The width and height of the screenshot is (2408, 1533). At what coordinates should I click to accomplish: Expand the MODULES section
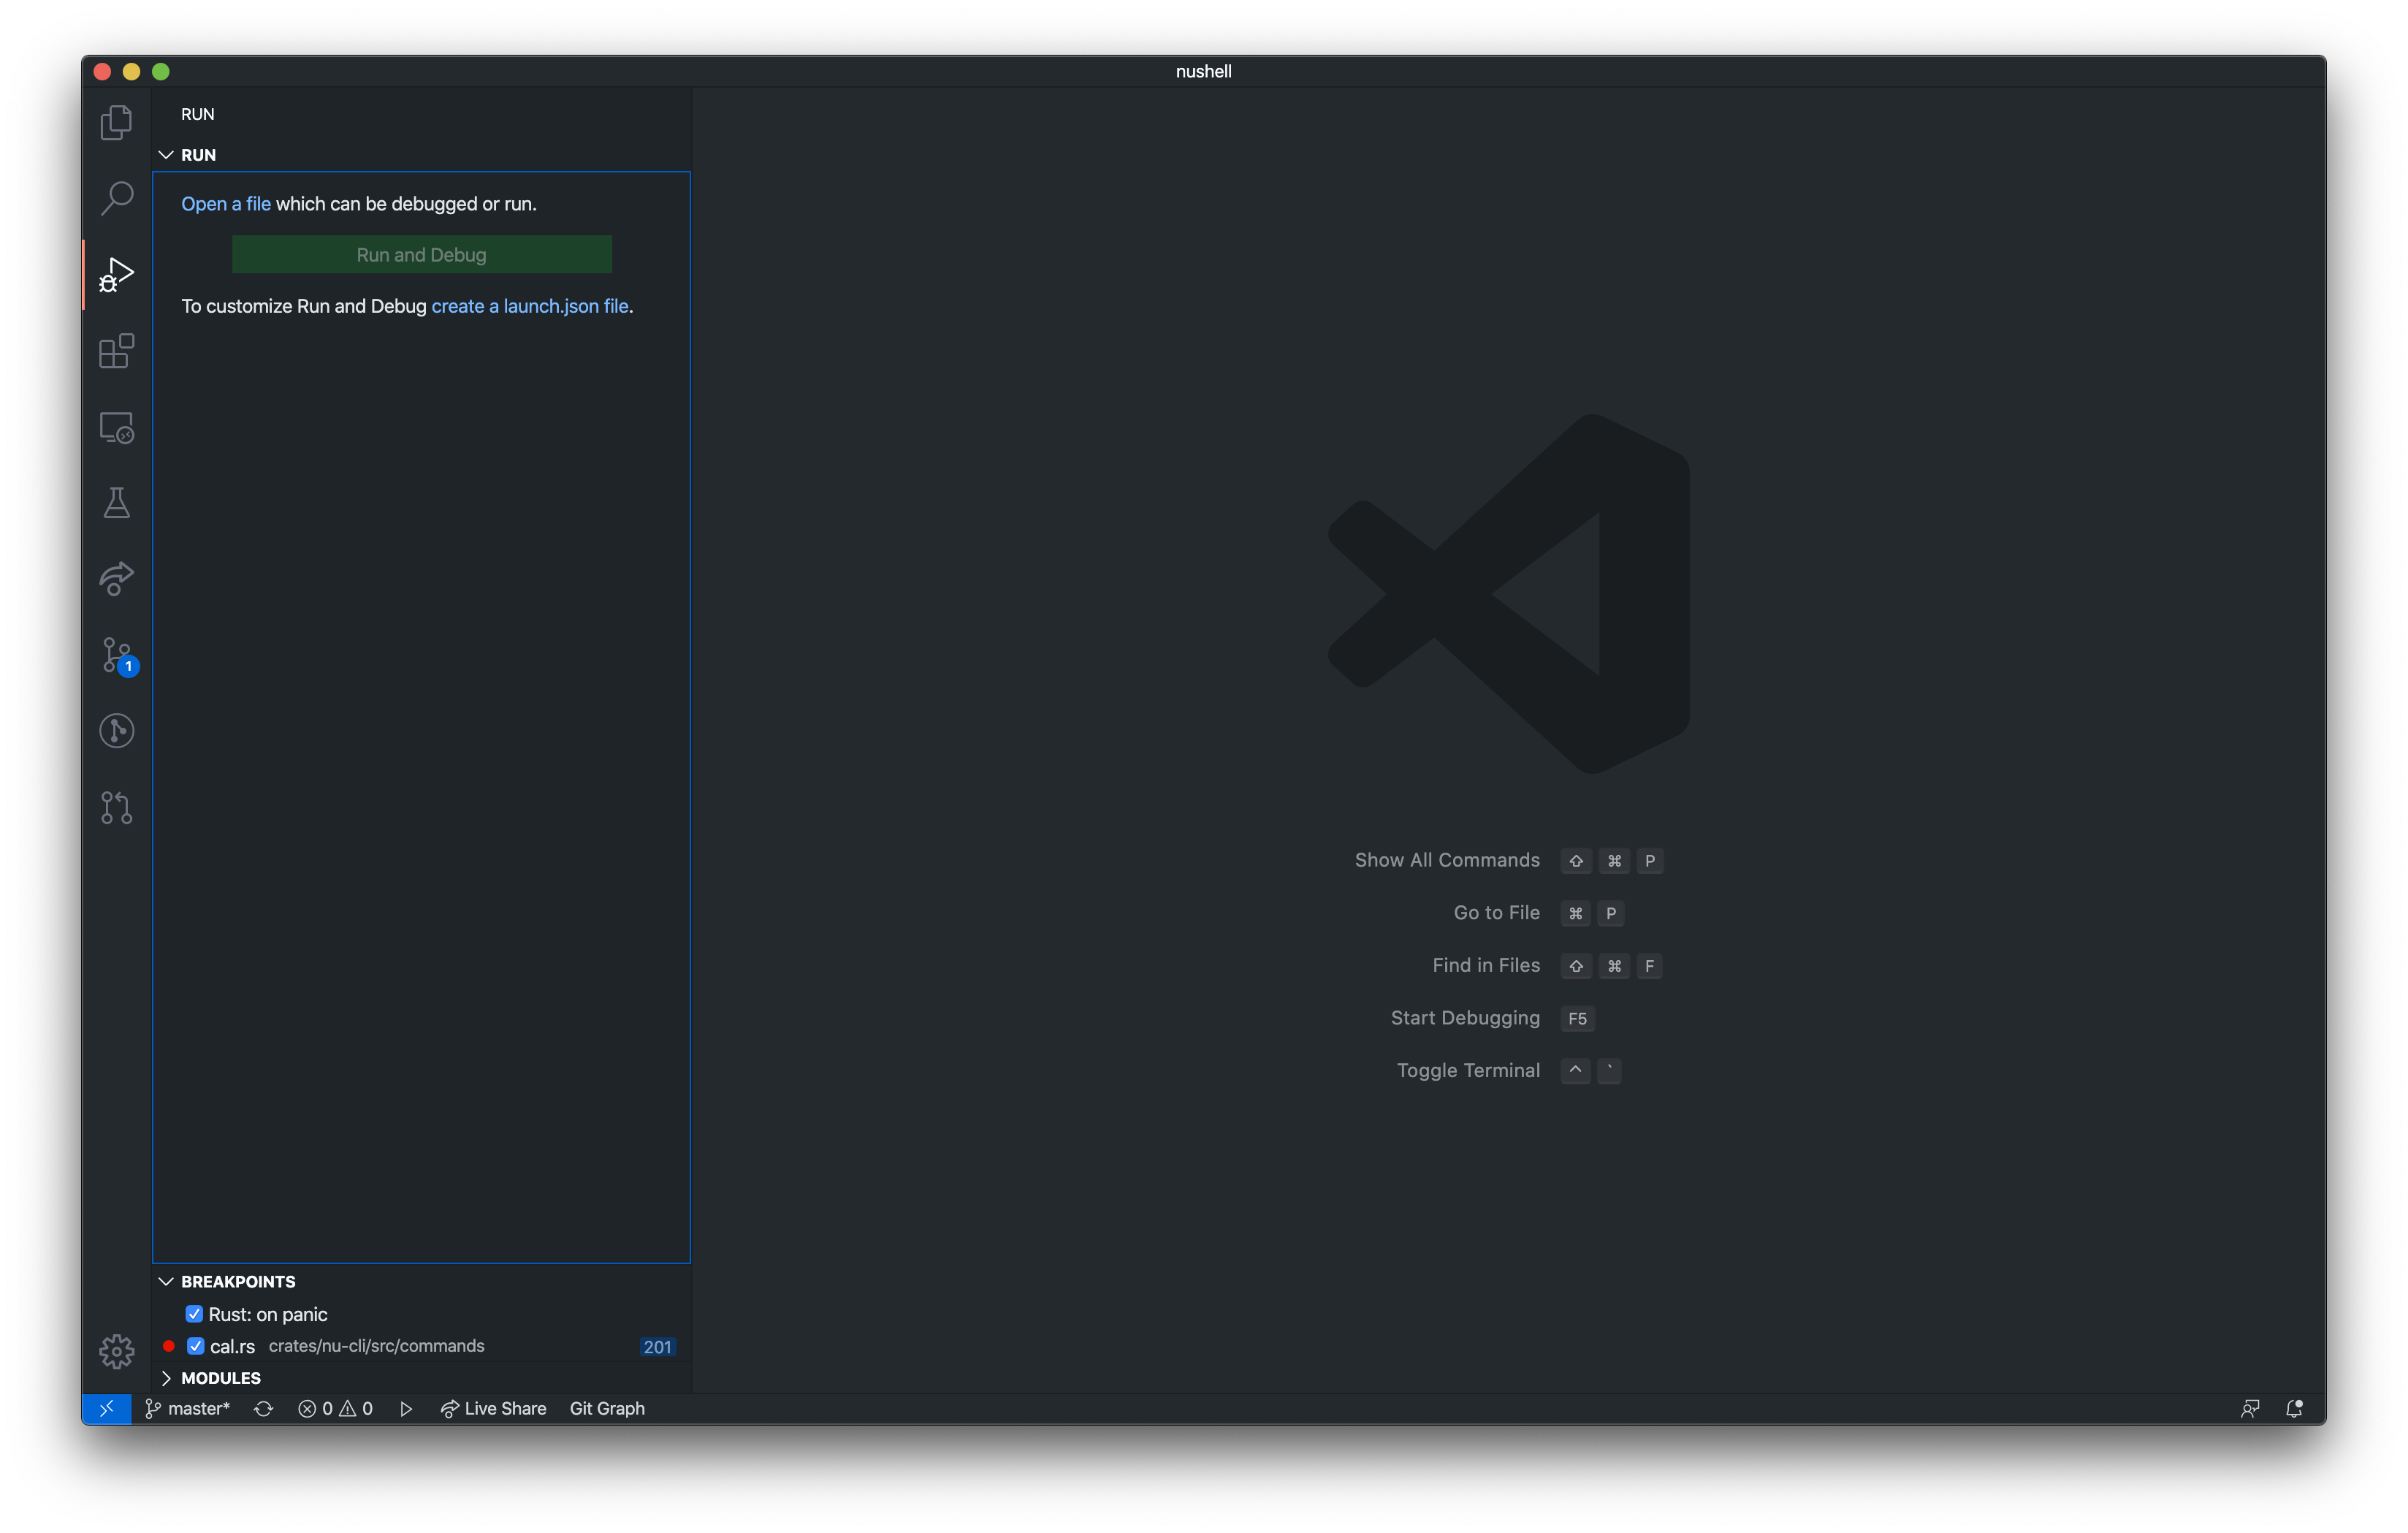tap(166, 1378)
